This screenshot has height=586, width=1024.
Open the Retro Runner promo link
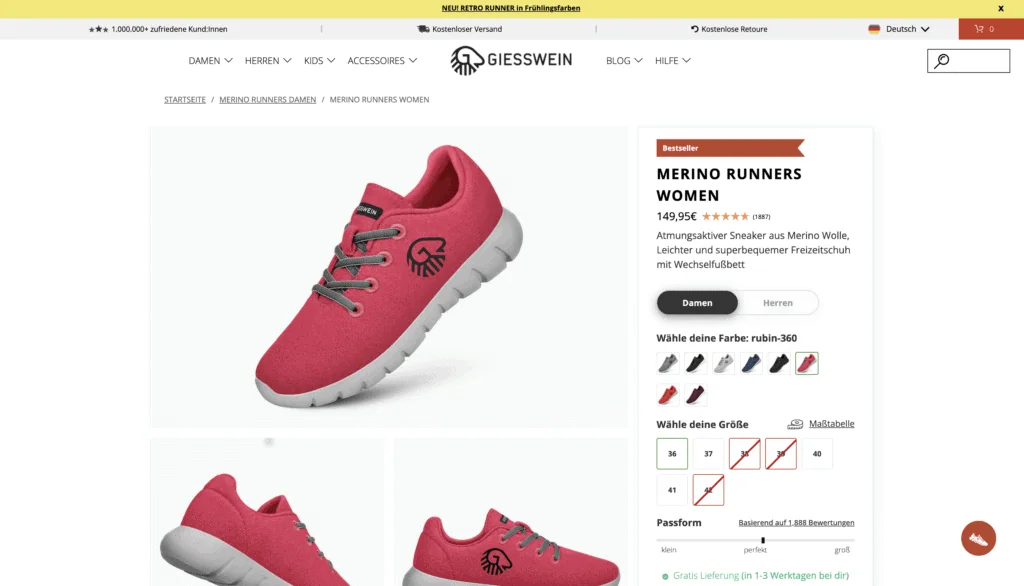(511, 8)
